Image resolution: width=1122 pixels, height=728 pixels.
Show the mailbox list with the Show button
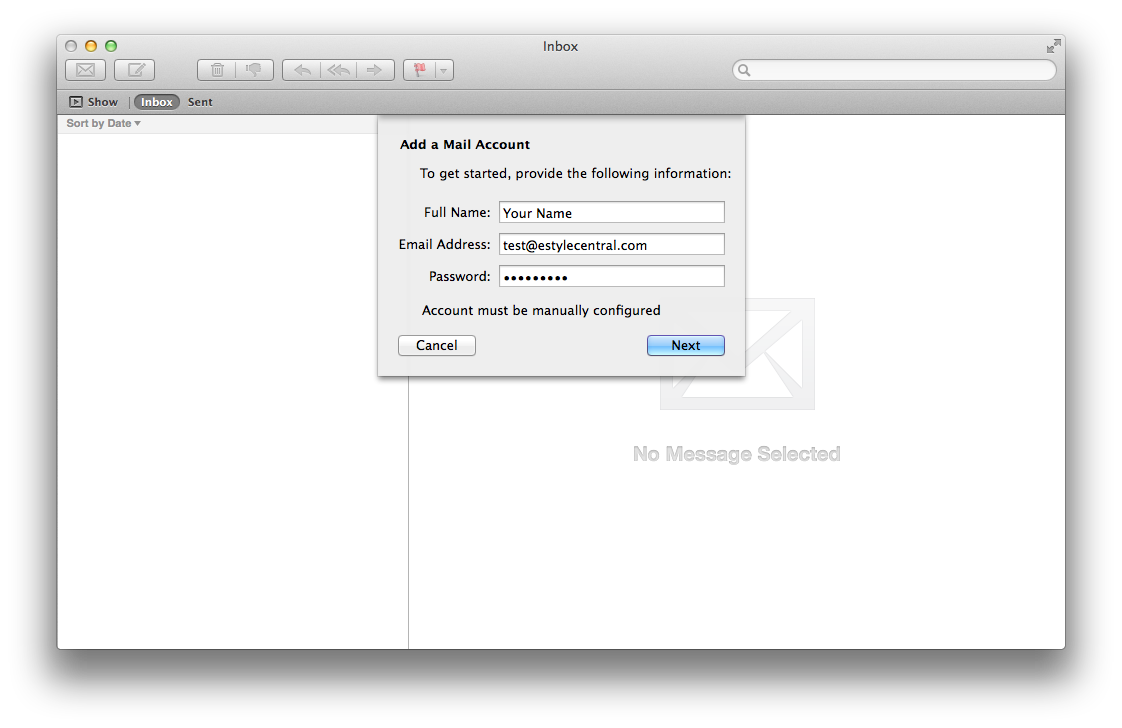click(x=94, y=102)
